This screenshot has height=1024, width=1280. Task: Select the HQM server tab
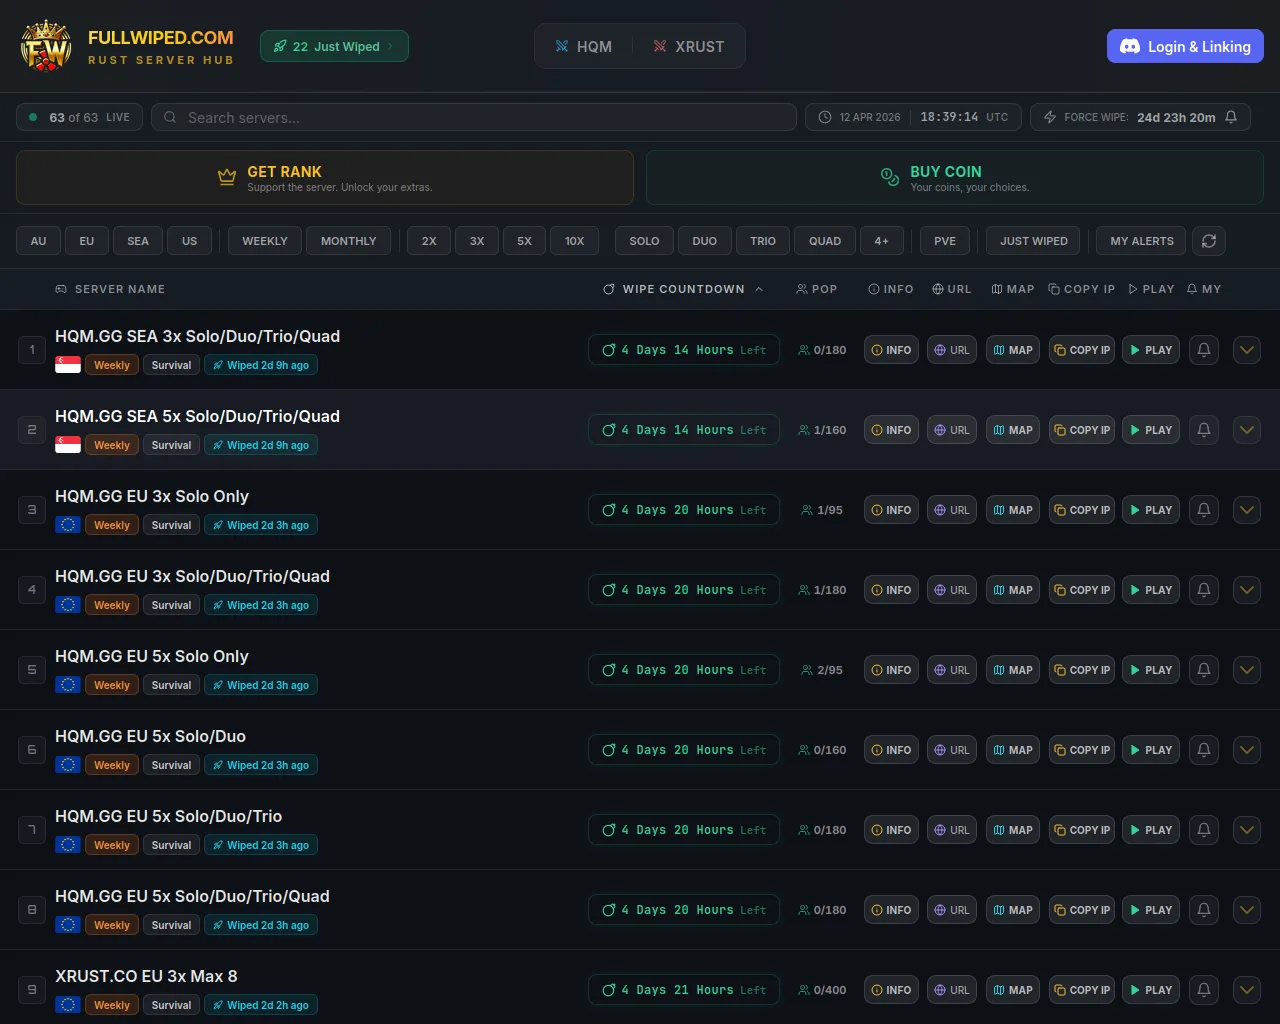583,46
